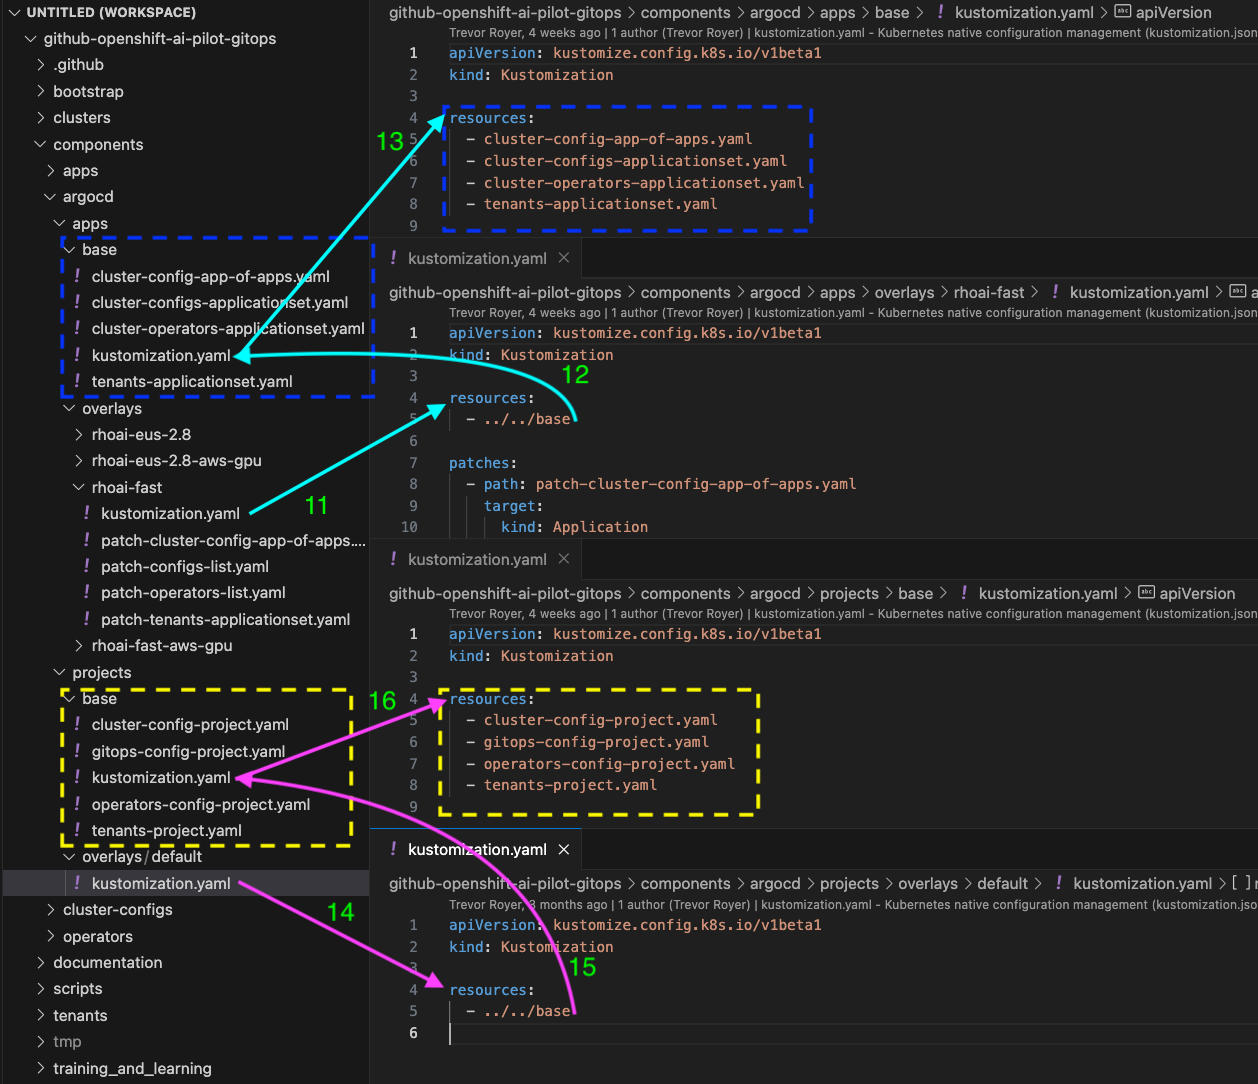Click 'projects' in the third editor breadcrumb
The width and height of the screenshot is (1258, 1084).
tap(849, 593)
